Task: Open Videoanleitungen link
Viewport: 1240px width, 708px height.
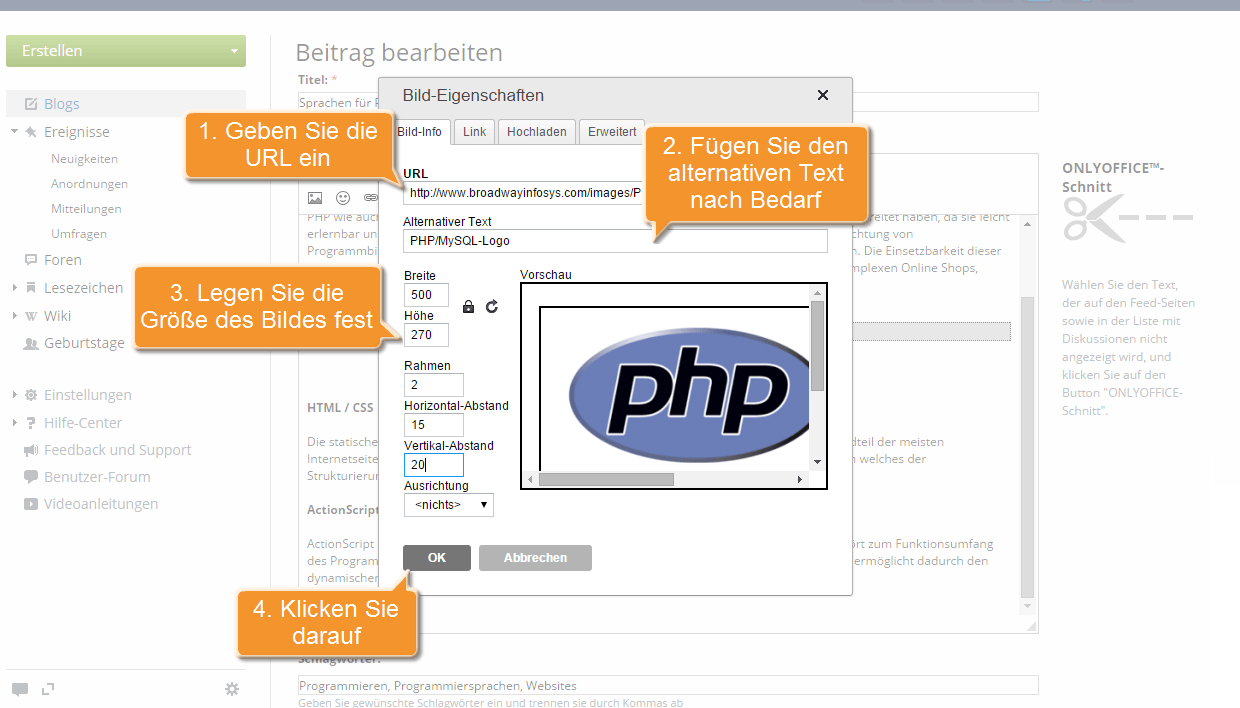Action: 101,504
